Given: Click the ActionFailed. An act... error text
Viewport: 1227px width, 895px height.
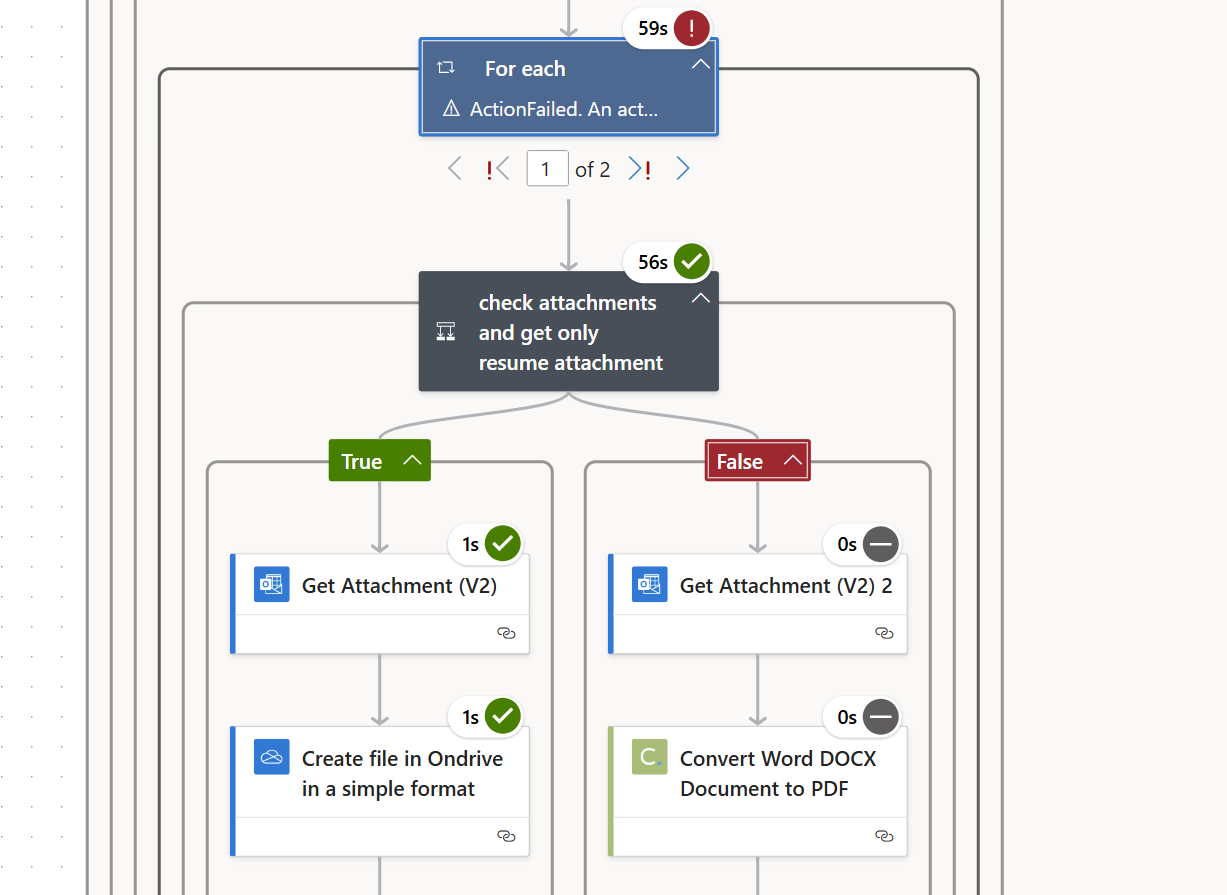Looking at the screenshot, I should tap(564, 108).
